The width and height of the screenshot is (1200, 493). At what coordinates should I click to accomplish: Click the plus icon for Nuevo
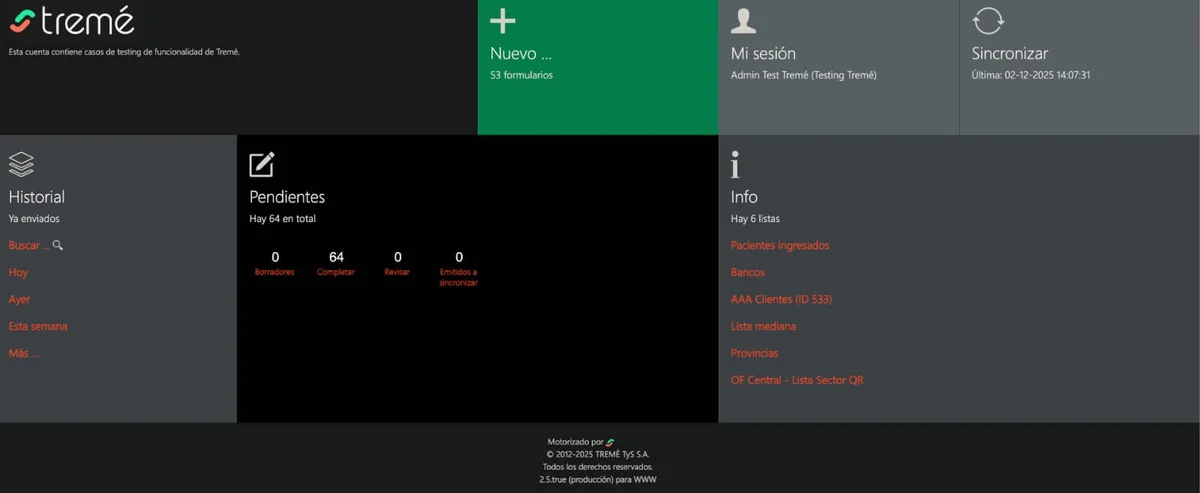point(503,20)
